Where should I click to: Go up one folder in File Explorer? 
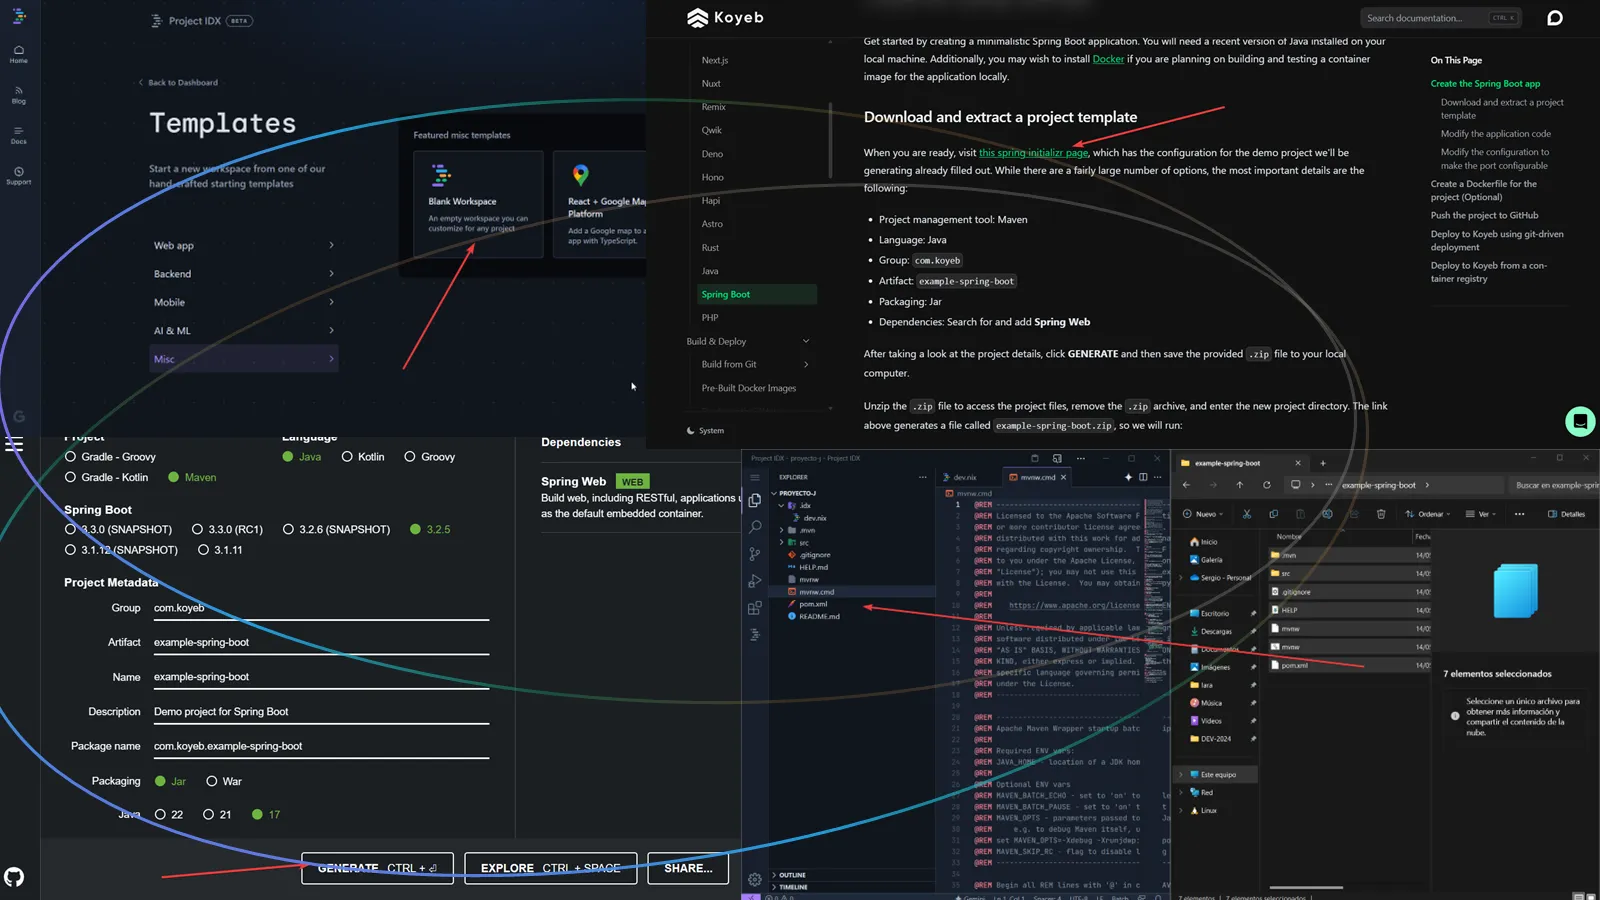[x=1240, y=485]
